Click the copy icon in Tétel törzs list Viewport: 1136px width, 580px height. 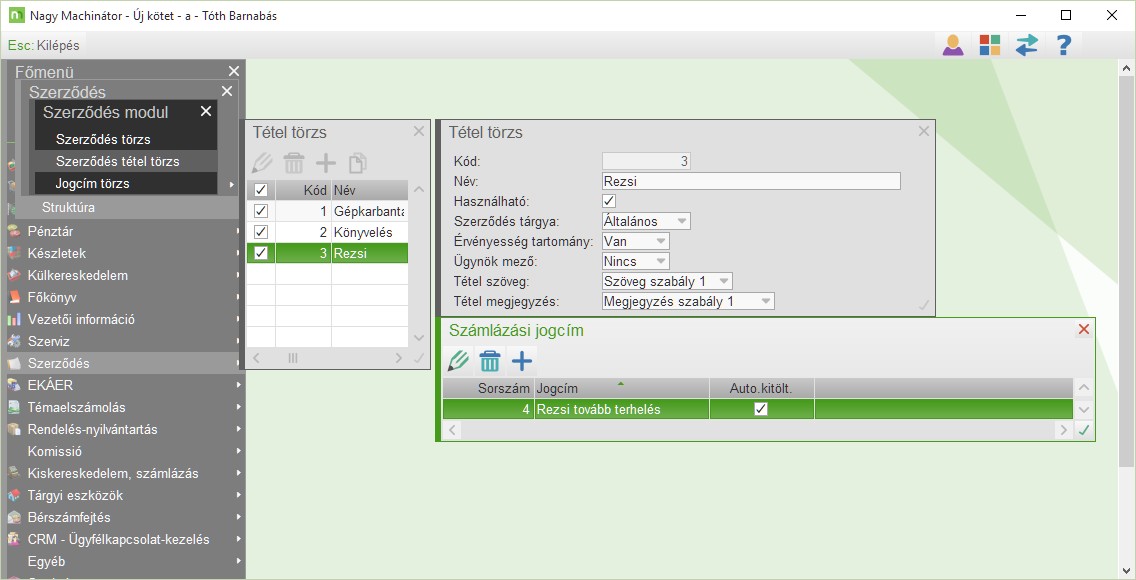tap(357, 163)
